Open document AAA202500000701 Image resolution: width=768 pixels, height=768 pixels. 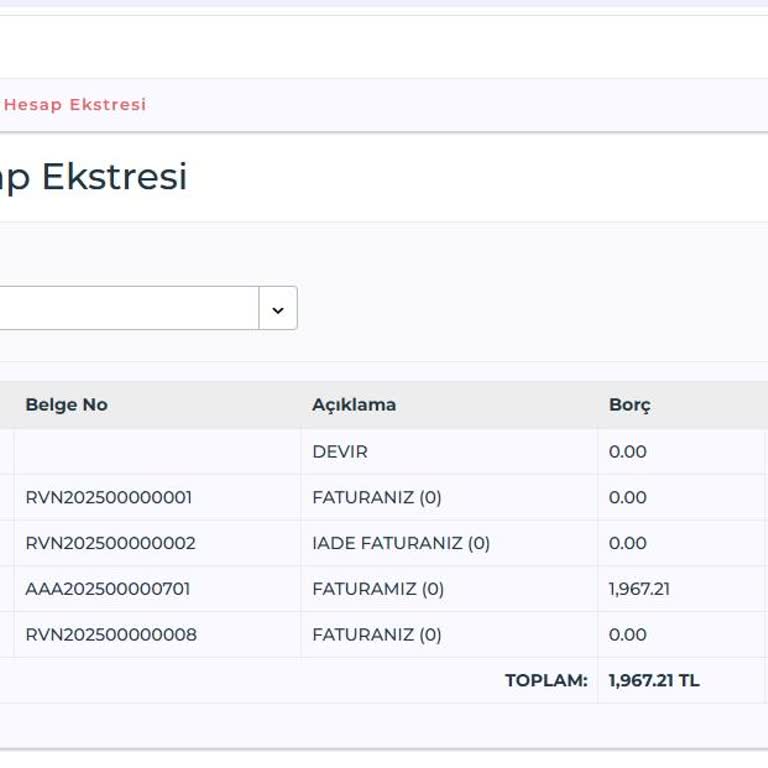[107, 590]
